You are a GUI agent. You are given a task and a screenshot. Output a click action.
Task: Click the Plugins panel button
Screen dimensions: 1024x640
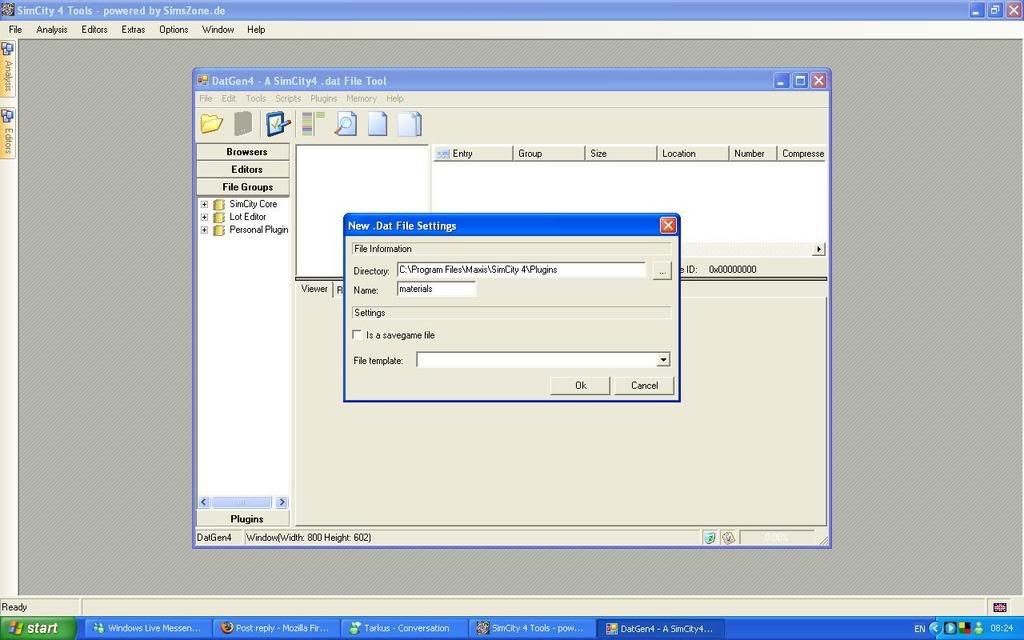(243, 519)
